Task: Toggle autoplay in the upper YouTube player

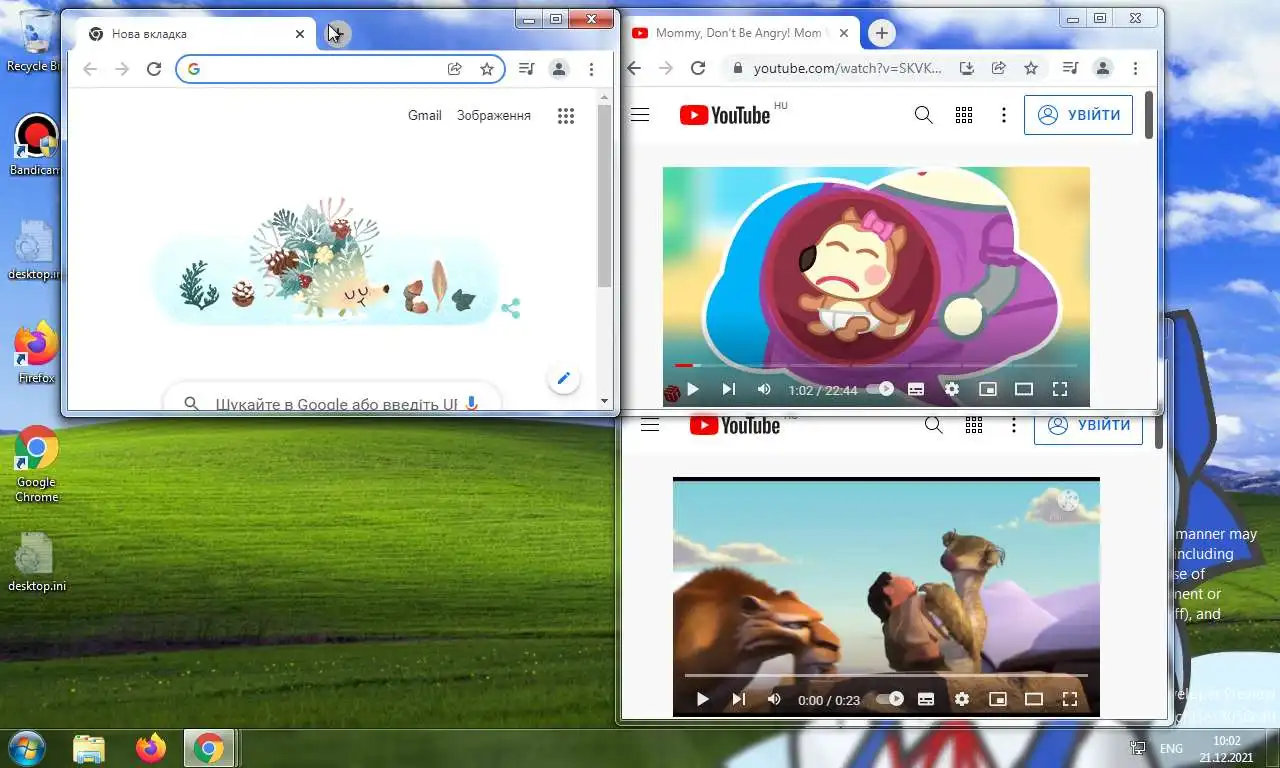Action: 880,389
